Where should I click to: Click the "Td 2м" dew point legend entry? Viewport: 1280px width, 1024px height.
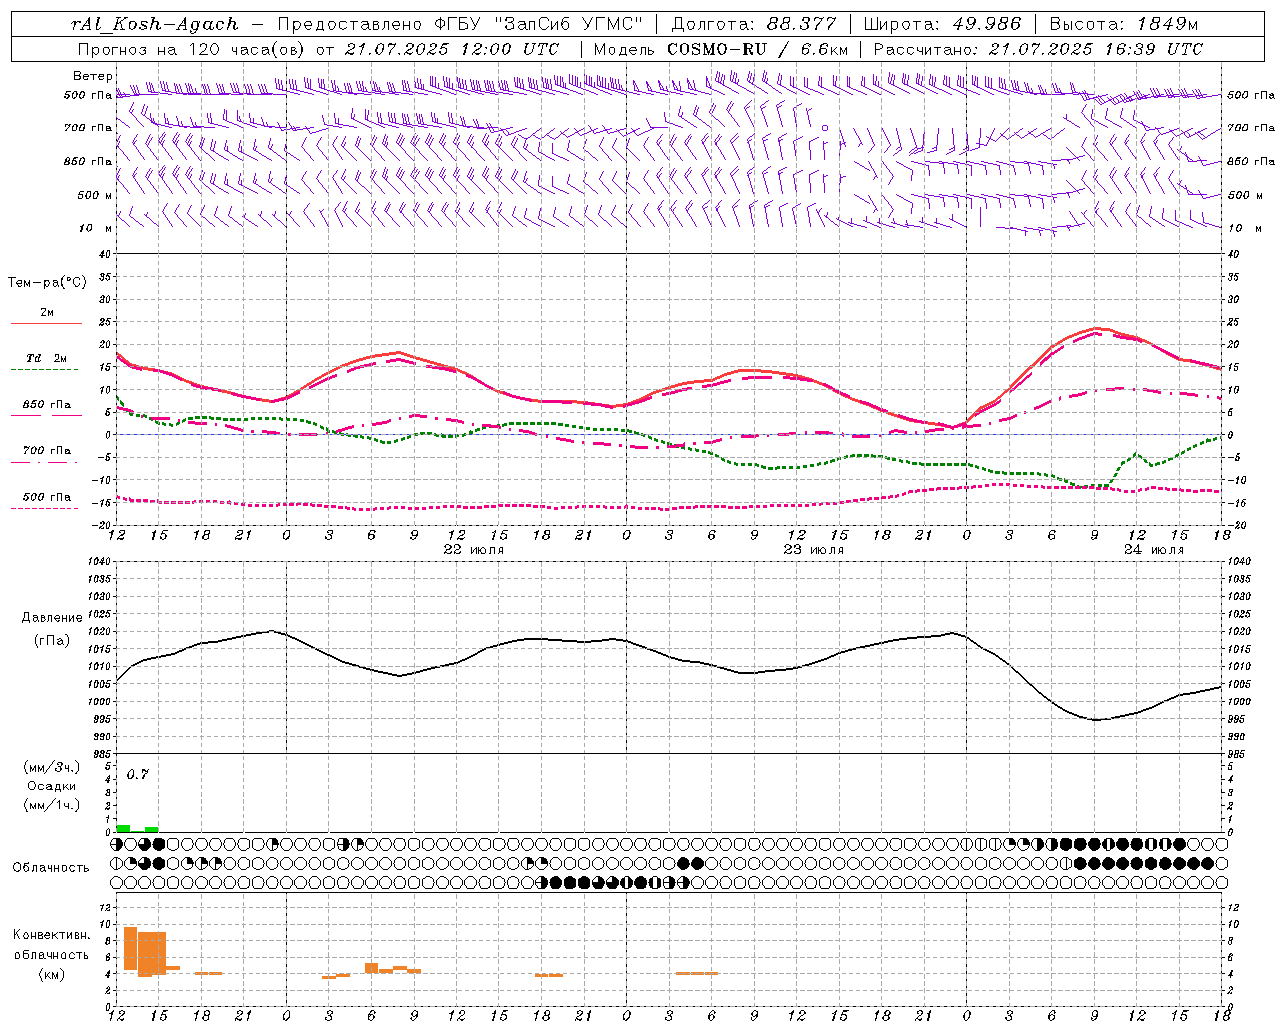(47, 358)
